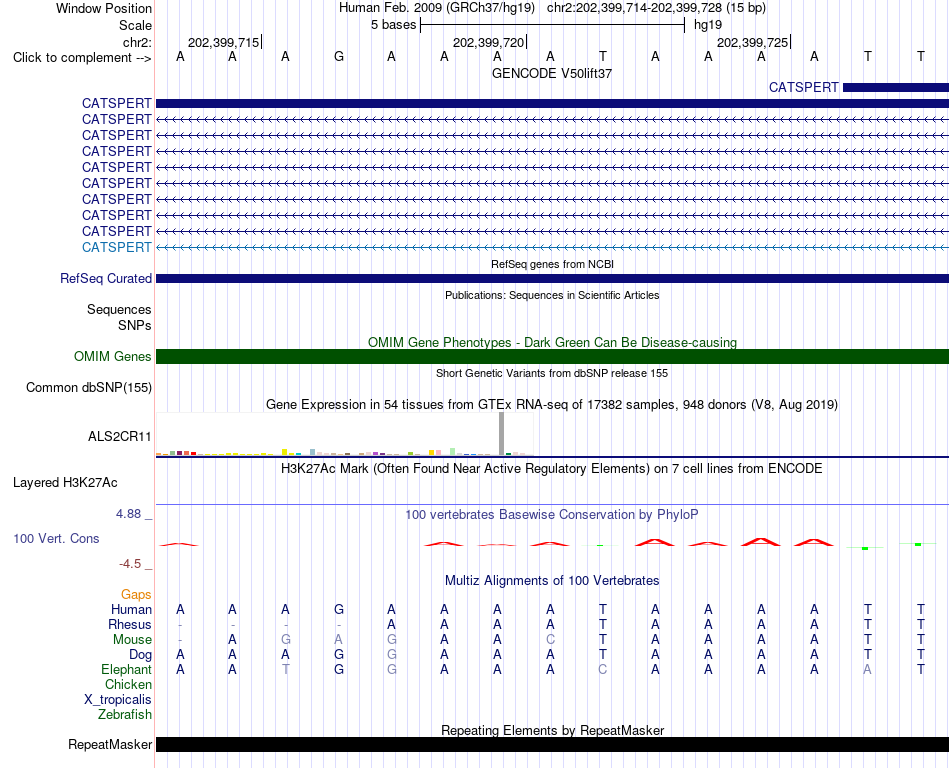Click the black RepeatMasker bar
The width and height of the screenshot is (950, 768).
(552, 744)
